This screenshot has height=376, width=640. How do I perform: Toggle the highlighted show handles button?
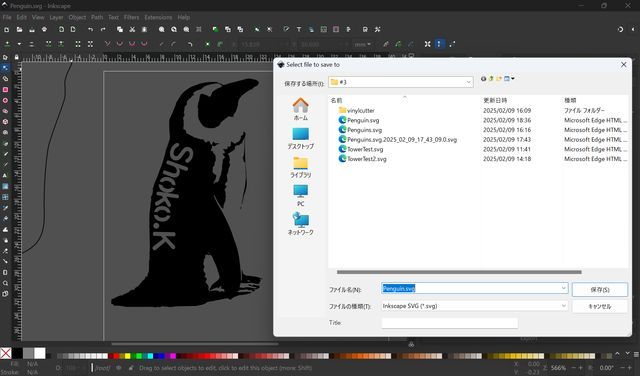(439, 44)
